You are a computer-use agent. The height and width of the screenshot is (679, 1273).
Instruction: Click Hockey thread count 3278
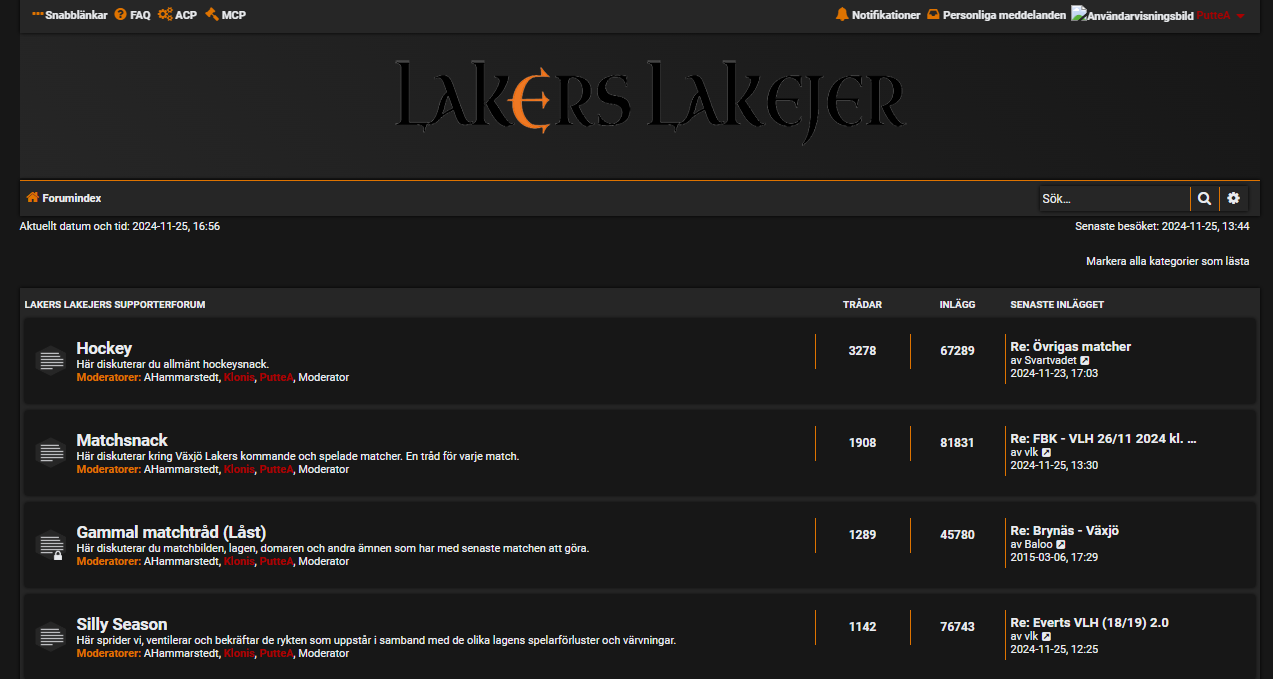(x=862, y=351)
